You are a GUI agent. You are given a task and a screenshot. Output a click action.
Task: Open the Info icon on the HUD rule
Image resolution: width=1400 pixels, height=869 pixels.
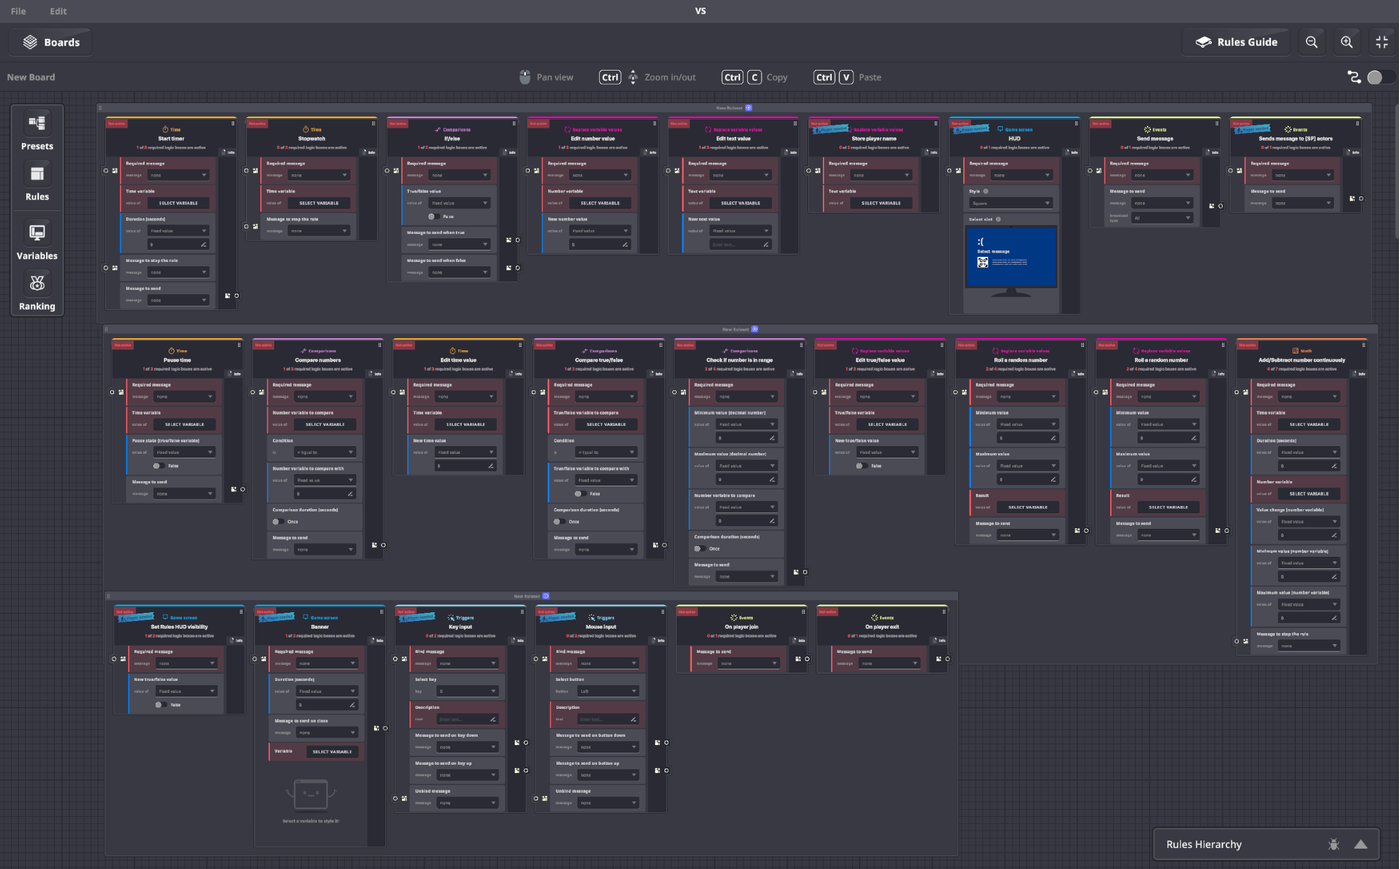[x=1071, y=152]
